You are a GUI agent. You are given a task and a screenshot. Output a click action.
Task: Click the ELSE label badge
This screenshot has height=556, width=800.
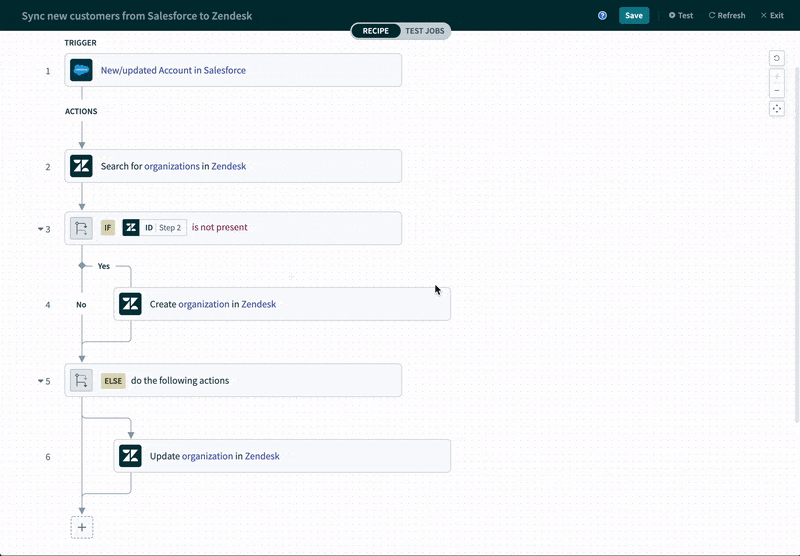pyautogui.click(x=113, y=381)
